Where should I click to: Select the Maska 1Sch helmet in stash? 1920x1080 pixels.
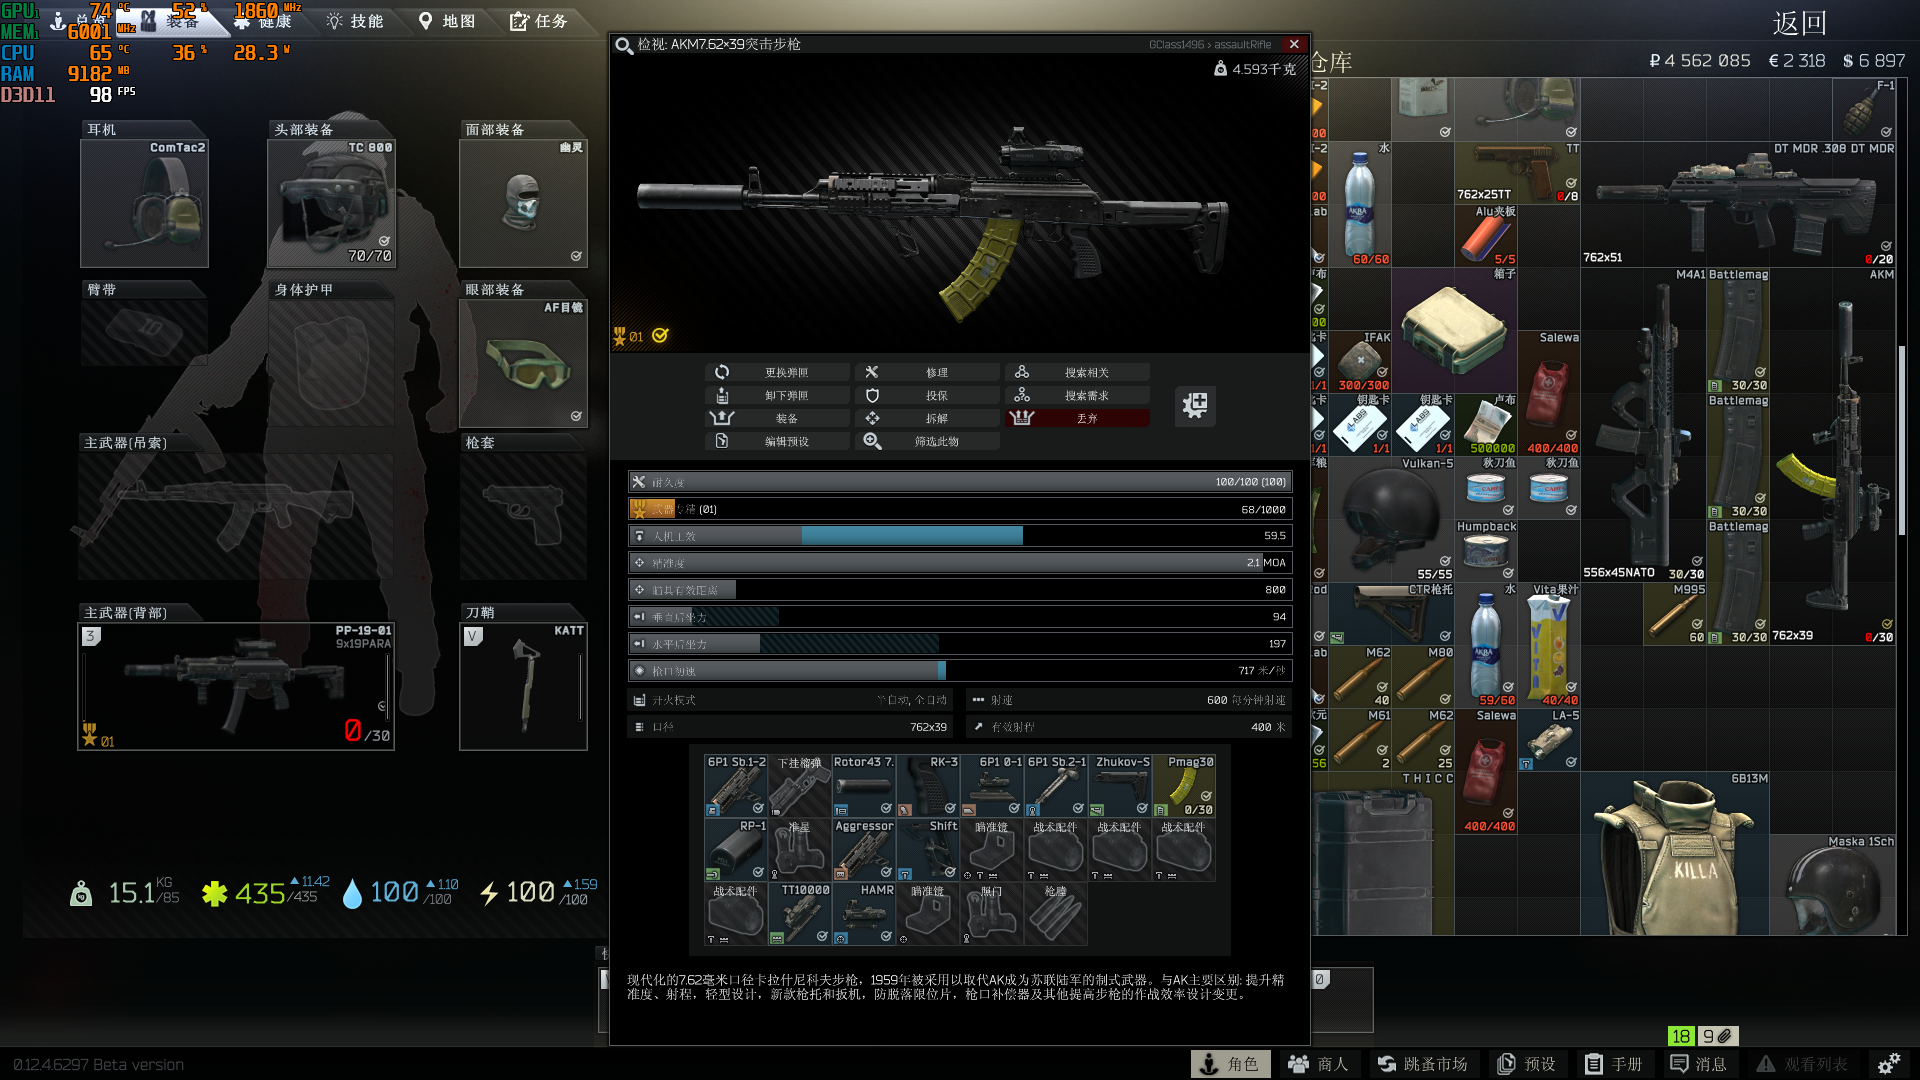point(1833,885)
